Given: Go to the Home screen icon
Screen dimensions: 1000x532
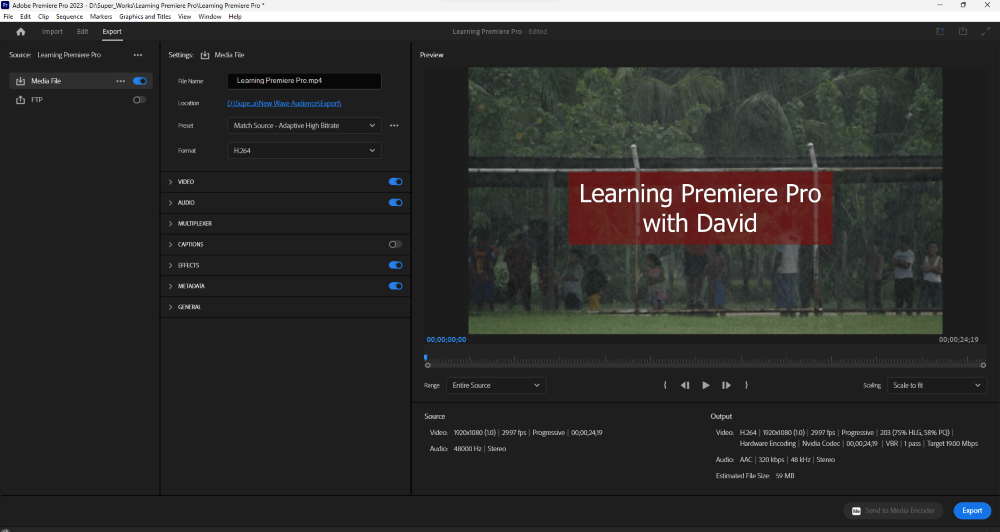Looking at the screenshot, I should 20,31.
